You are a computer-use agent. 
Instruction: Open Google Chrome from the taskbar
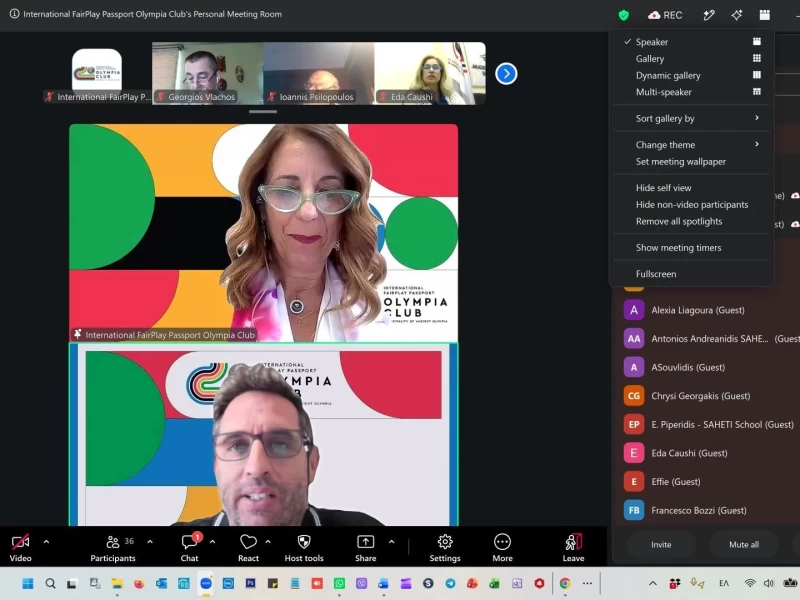[565, 583]
